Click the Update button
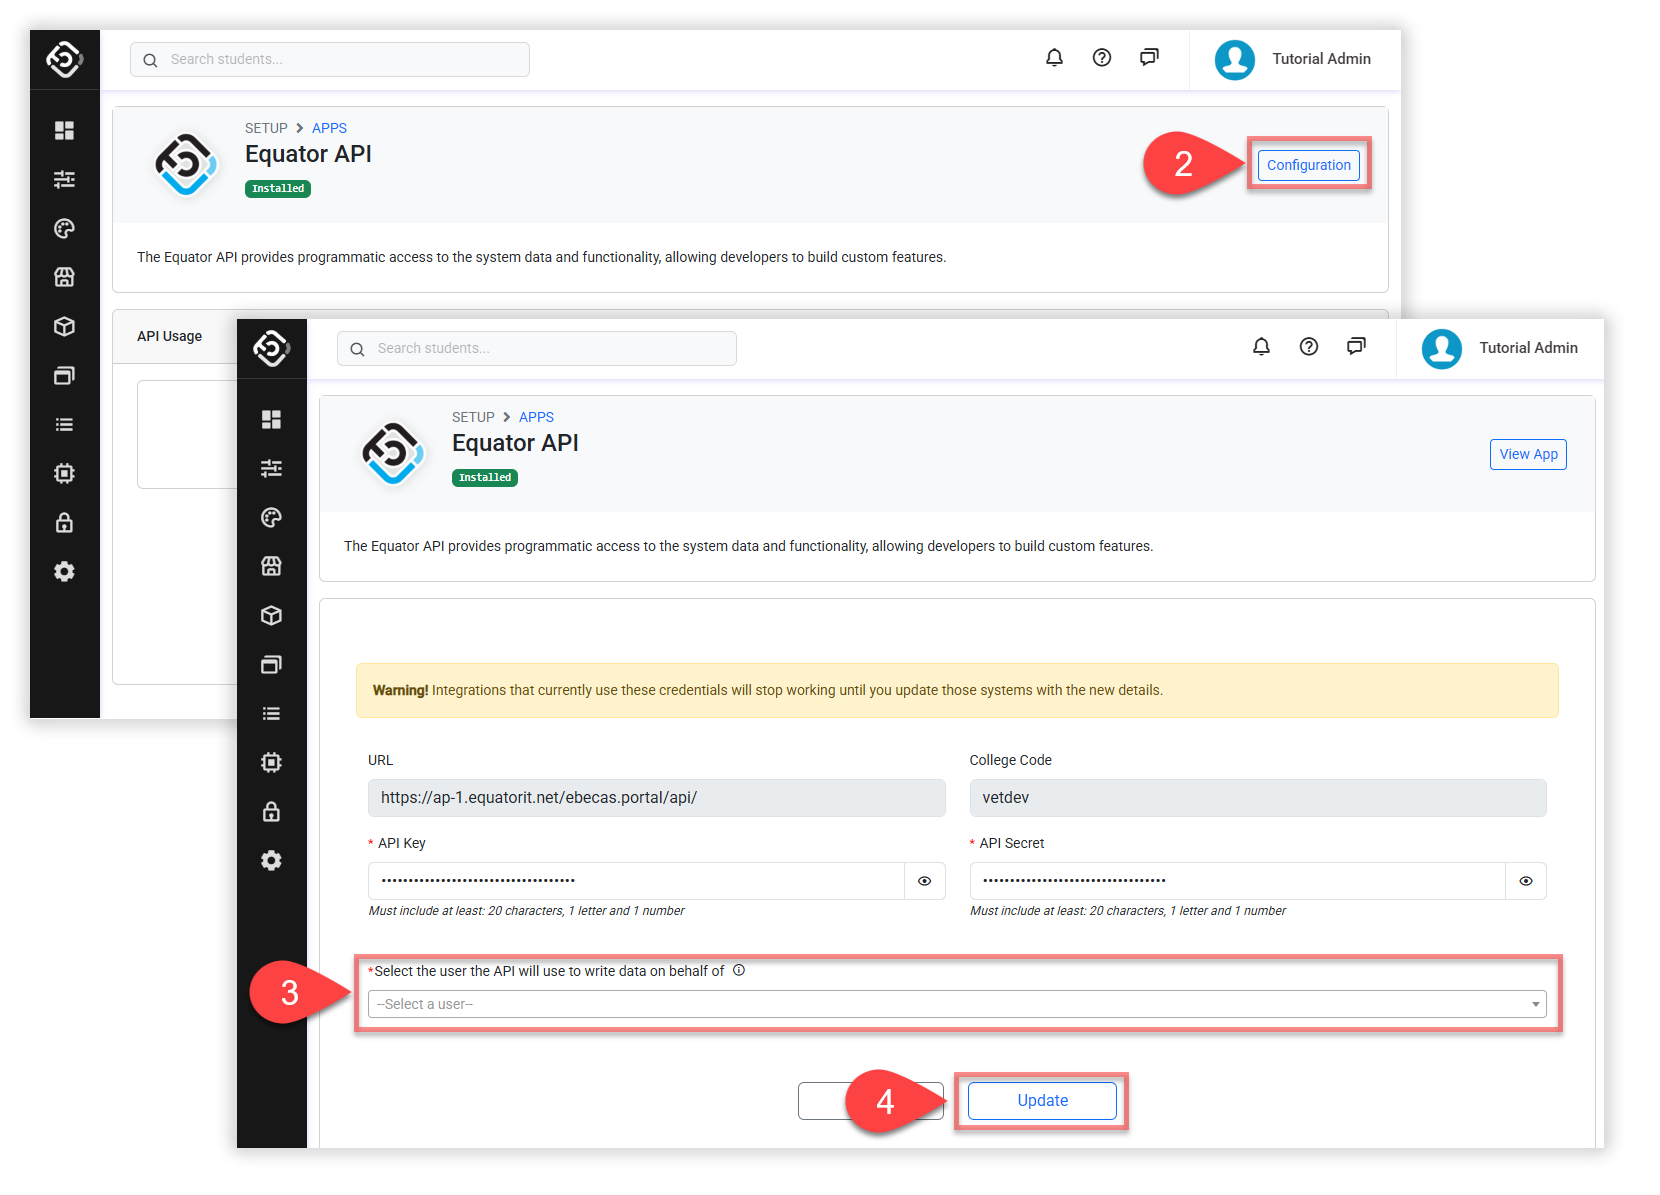Screen dimensions: 1660x1195 tap(1042, 1100)
